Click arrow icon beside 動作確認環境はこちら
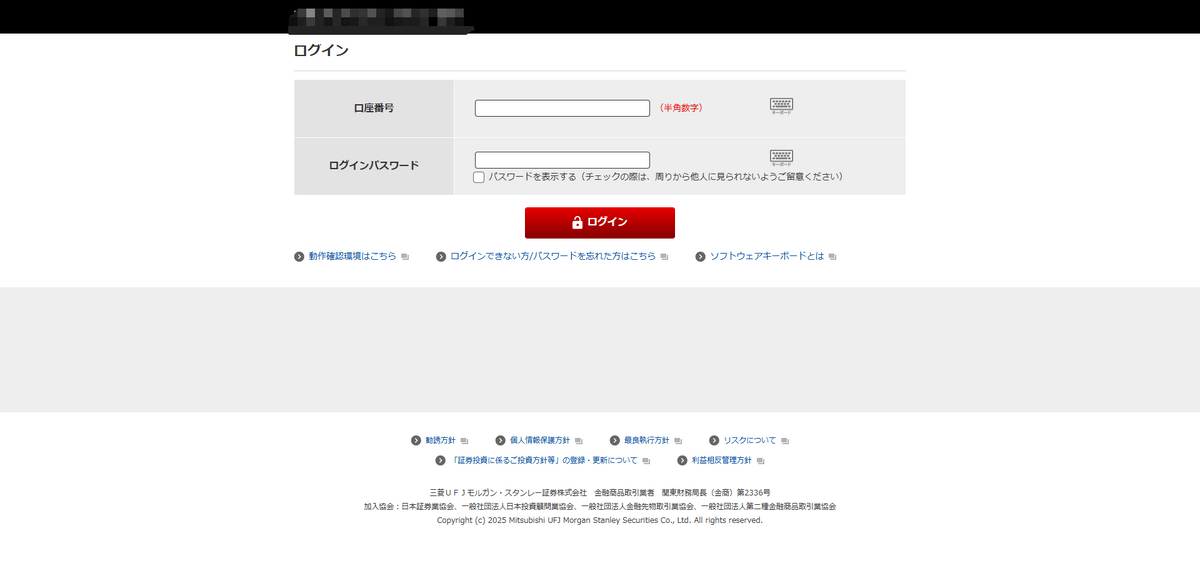The height and width of the screenshot is (569, 1200). [299, 256]
